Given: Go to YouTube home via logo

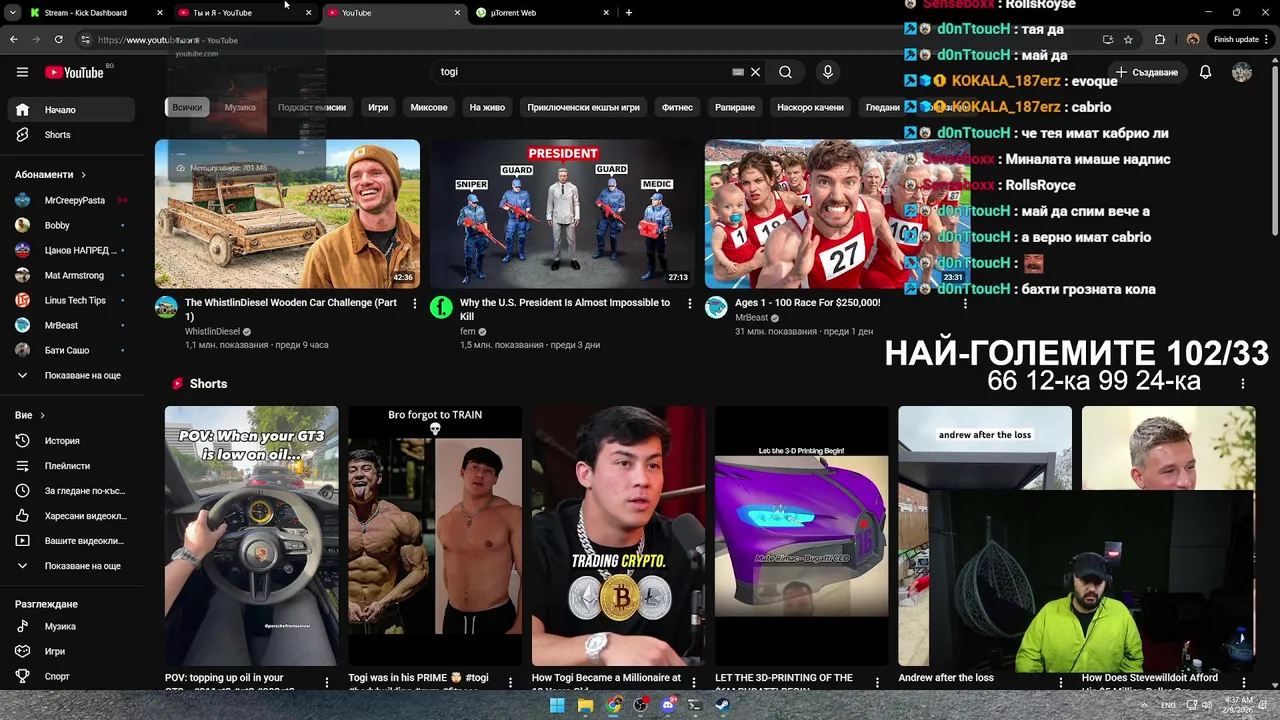Looking at the screenshot, I should [x=74, y=72].
